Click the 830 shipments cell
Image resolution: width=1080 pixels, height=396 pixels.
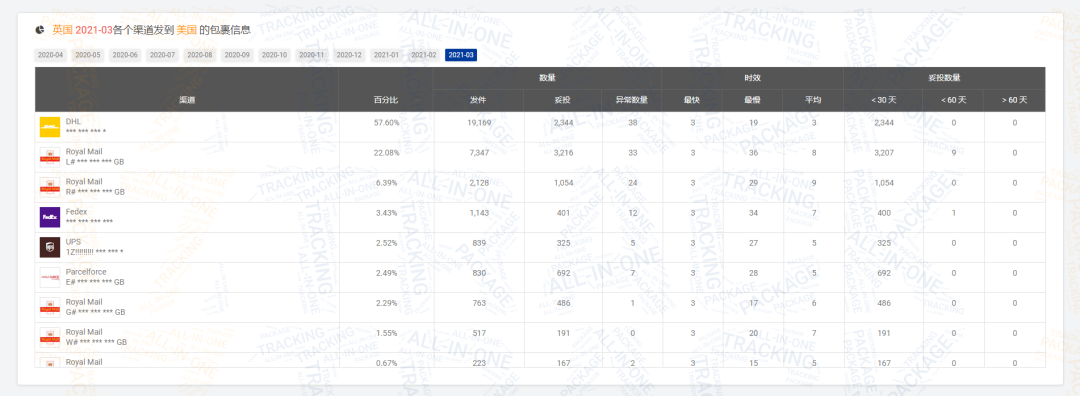click(x=479, y=273)
